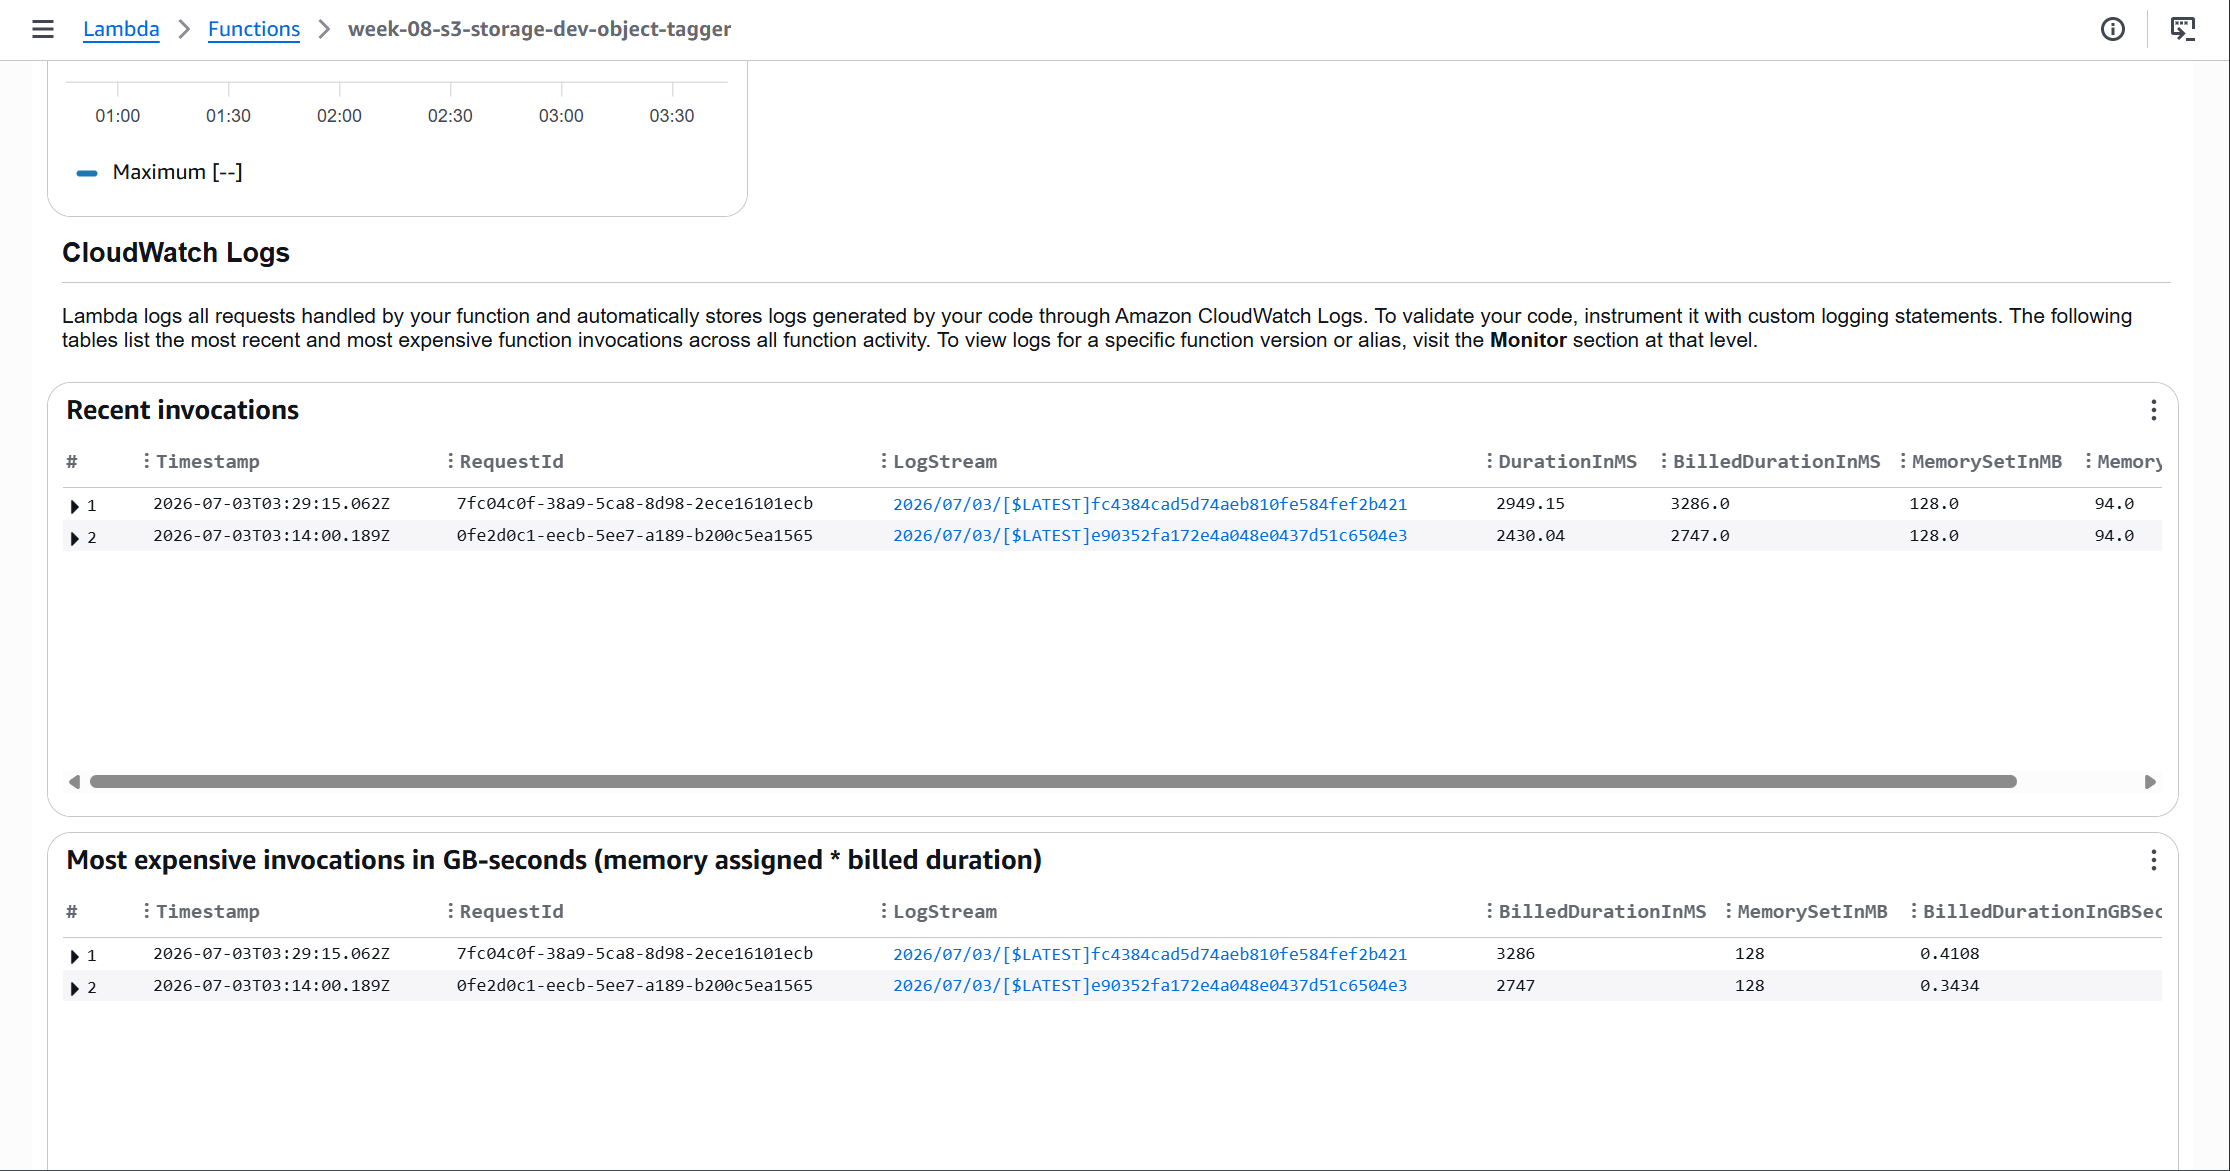This screenshot has height=1171, width=2230.
Task: Click function name week-08-s3-storage-dev-object-tagger breadcrumb
Action: (x=540, y=29)
